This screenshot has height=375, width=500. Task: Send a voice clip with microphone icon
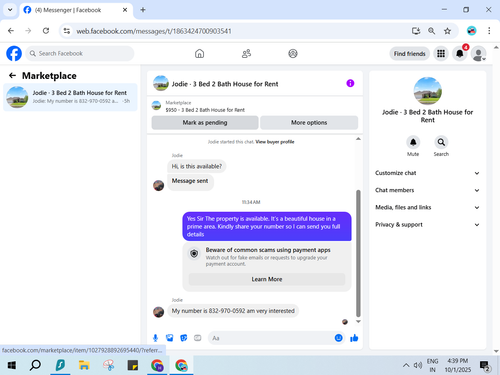coord(155,338)
